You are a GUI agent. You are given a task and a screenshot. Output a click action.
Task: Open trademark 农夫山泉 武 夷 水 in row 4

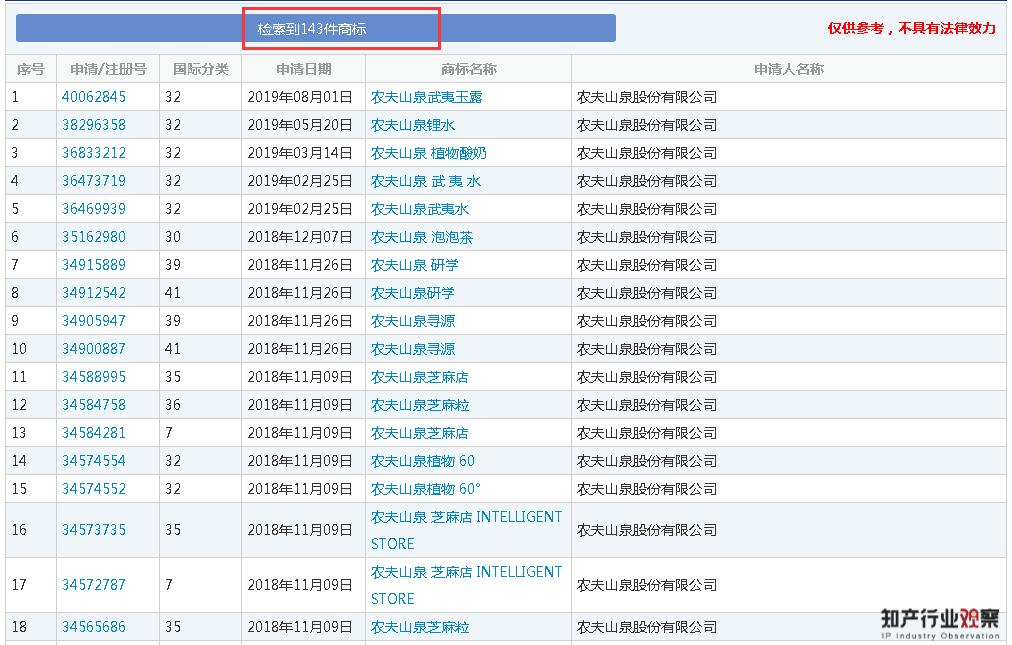[x=426, y=181]
